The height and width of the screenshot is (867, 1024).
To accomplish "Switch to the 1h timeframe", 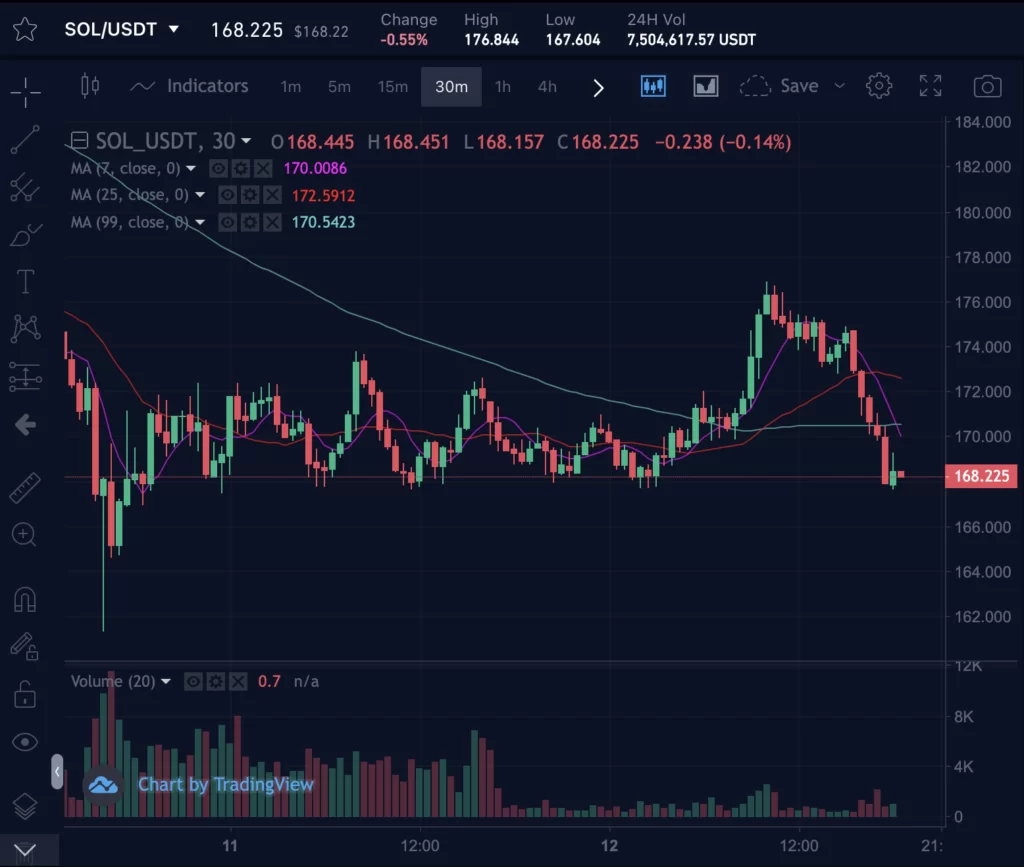I will click(x=503, y=87).
